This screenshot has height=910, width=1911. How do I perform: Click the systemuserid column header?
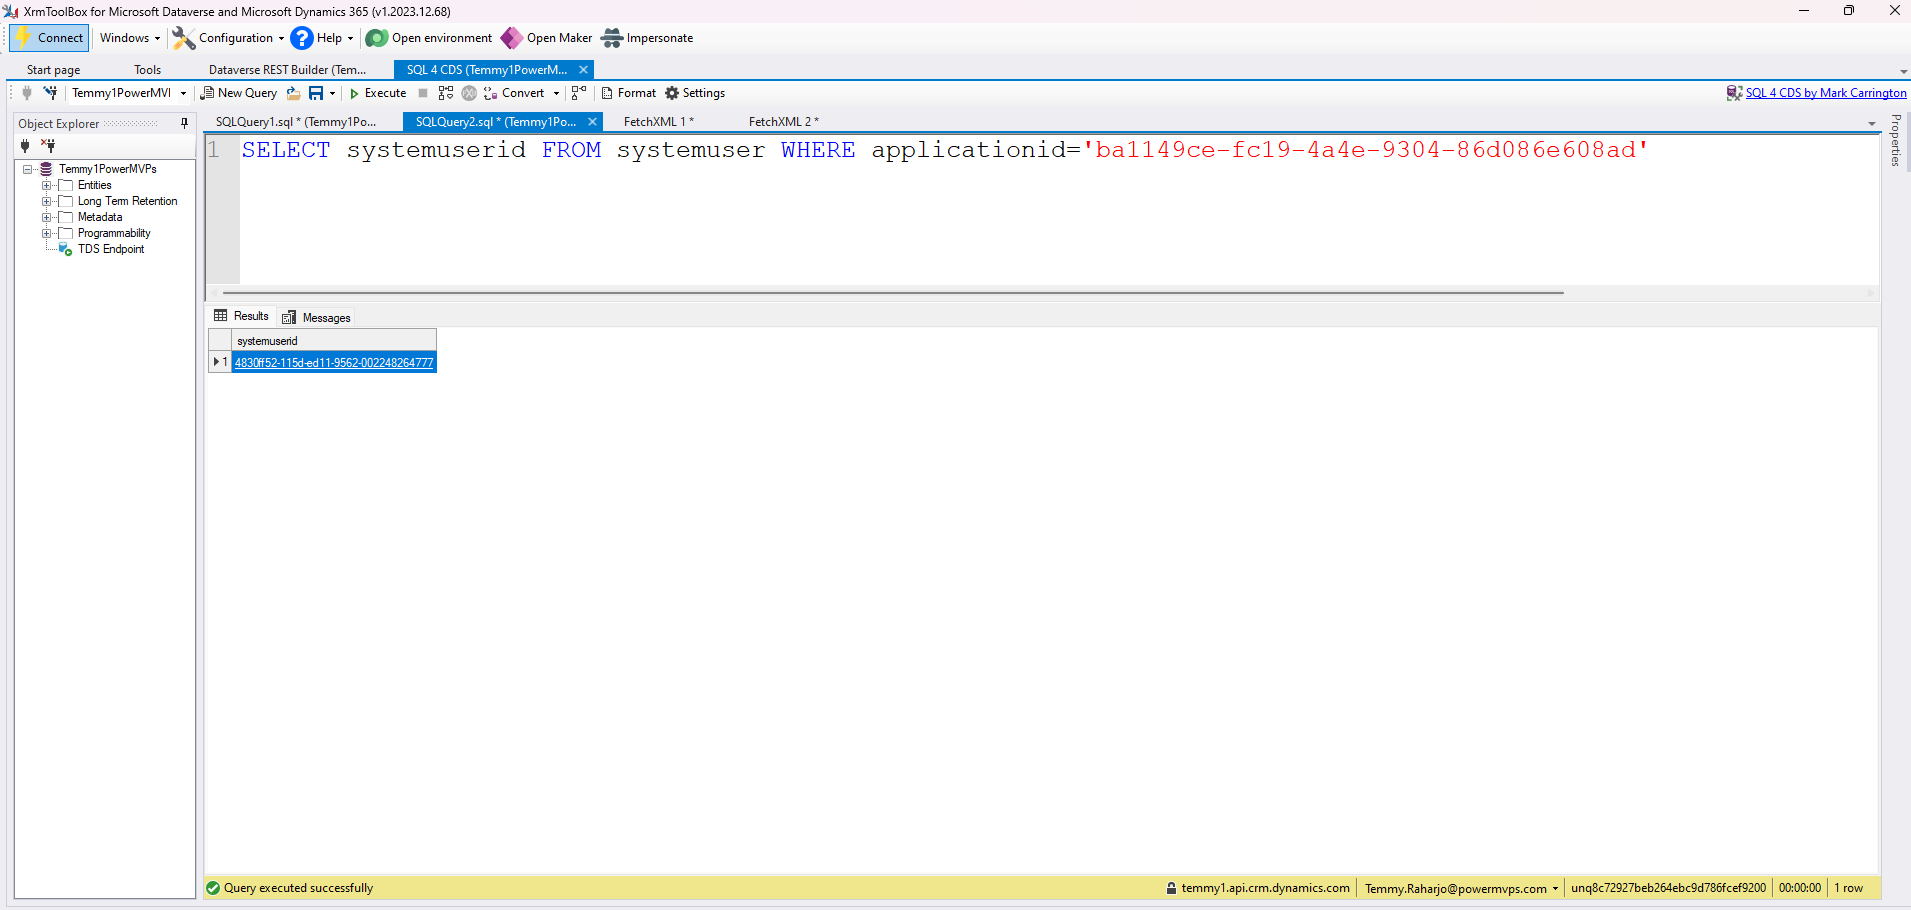pos(334,341)
